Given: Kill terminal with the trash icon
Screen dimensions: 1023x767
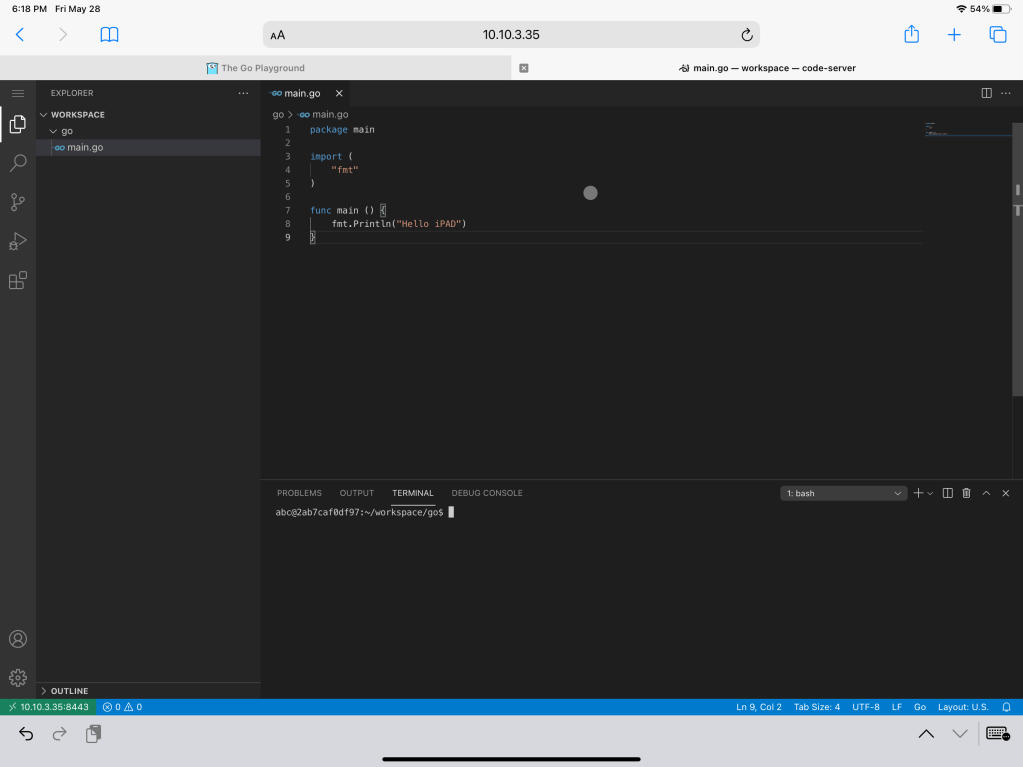Looking at the screenshot, I should click(966, 493).
